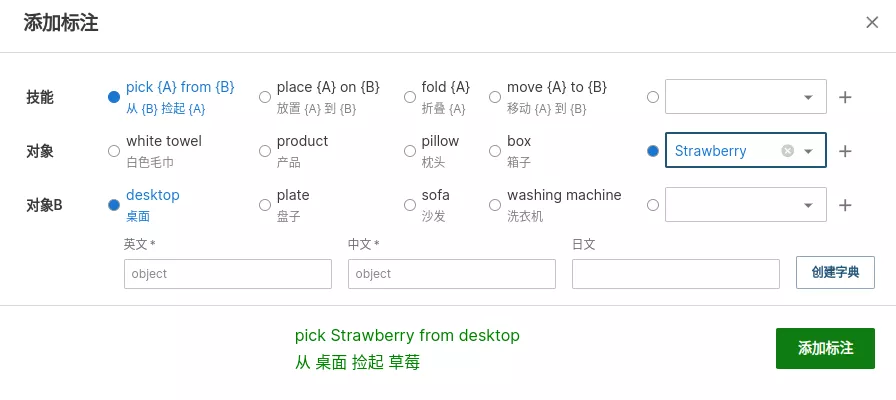Click the plus icon in the 对象B row
Image resolution: width=896 pixels, height=400 pixels.
point(845,205)
